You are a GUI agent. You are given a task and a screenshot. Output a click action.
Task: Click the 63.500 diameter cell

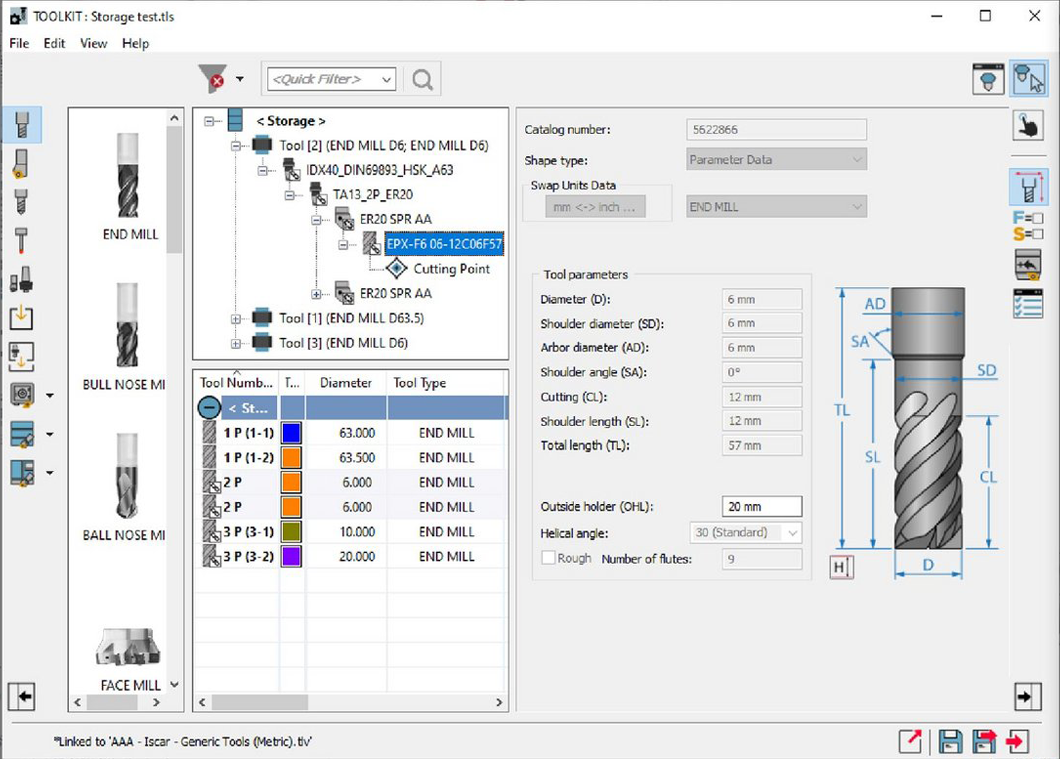(345, 458)
